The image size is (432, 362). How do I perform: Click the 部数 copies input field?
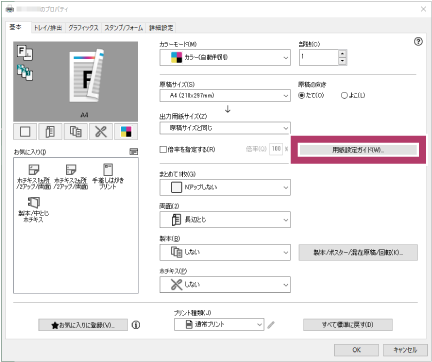319,57
